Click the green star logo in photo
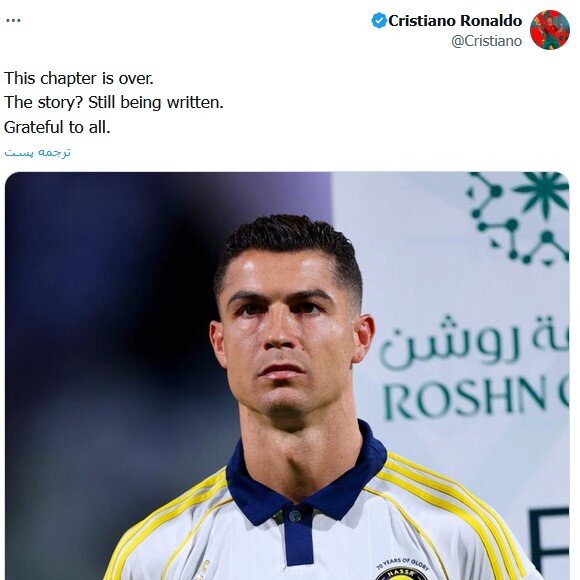 pyautogui.click(x=519, y=218)
